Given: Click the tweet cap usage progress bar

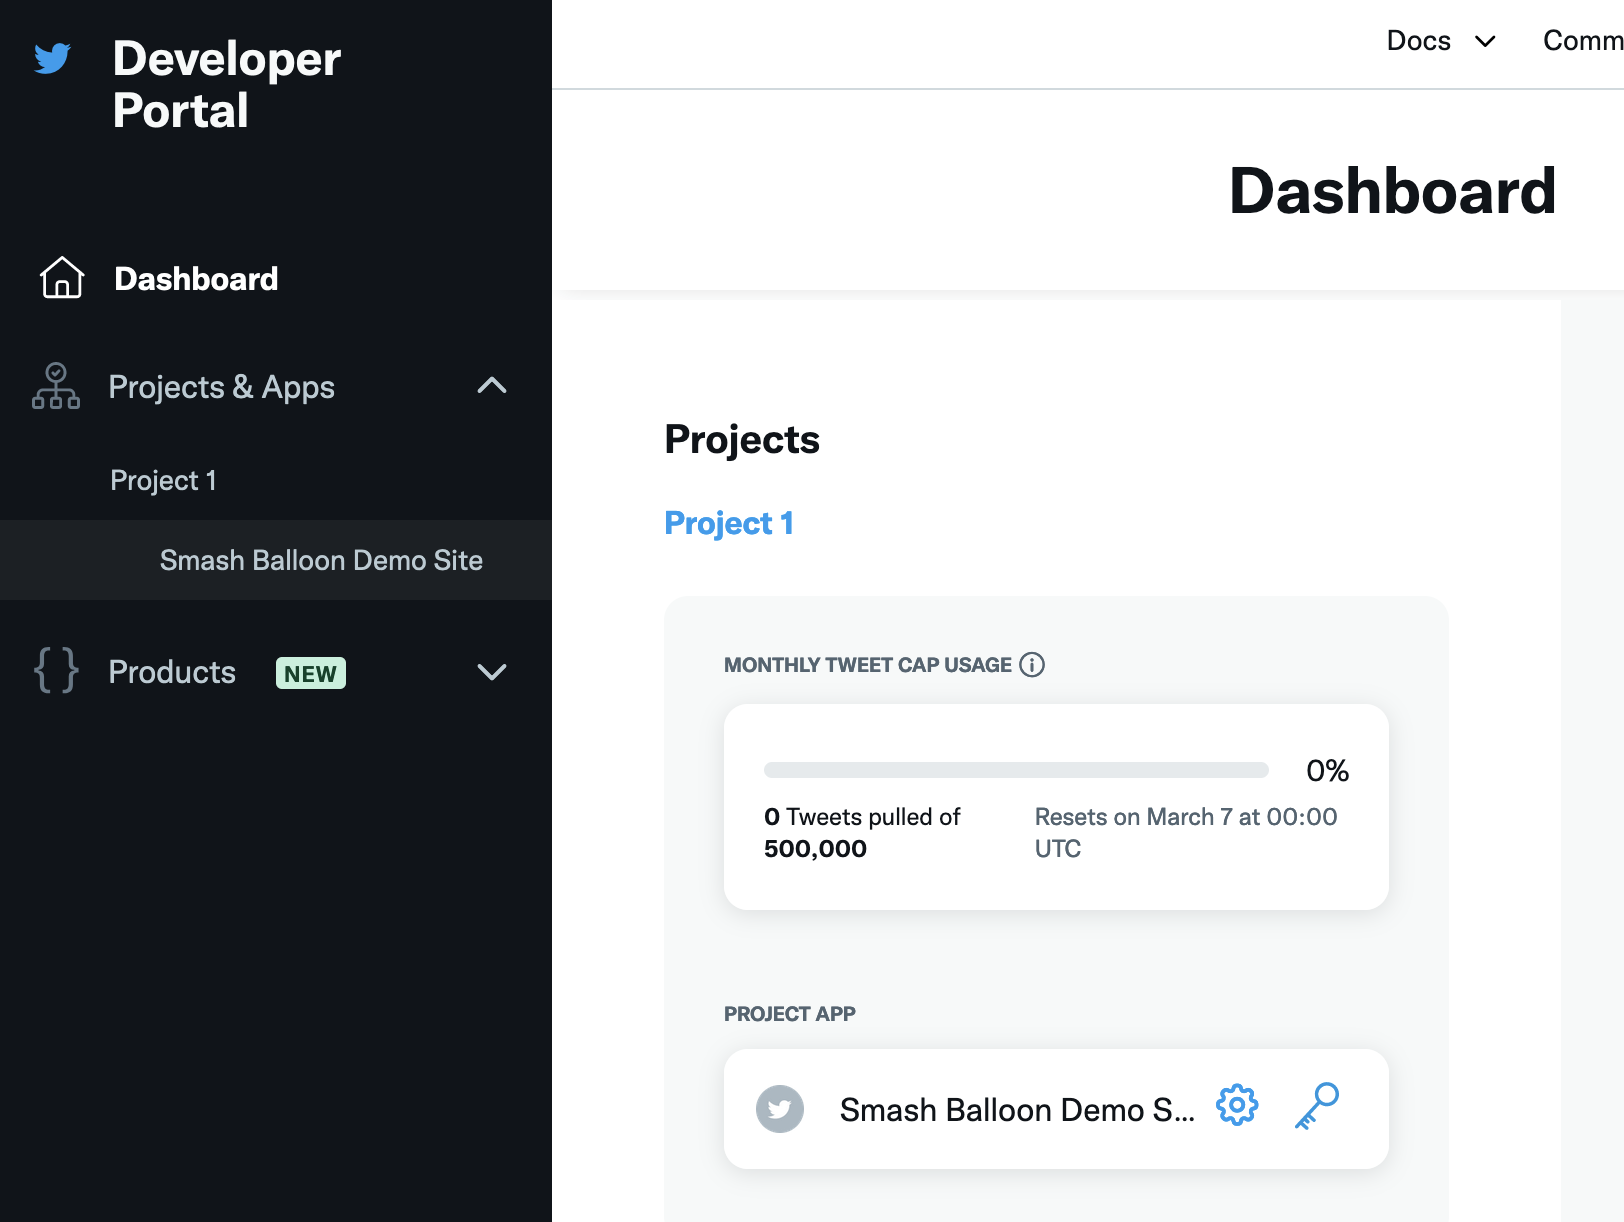Looking at the screenshot, I should [1015, 770].
